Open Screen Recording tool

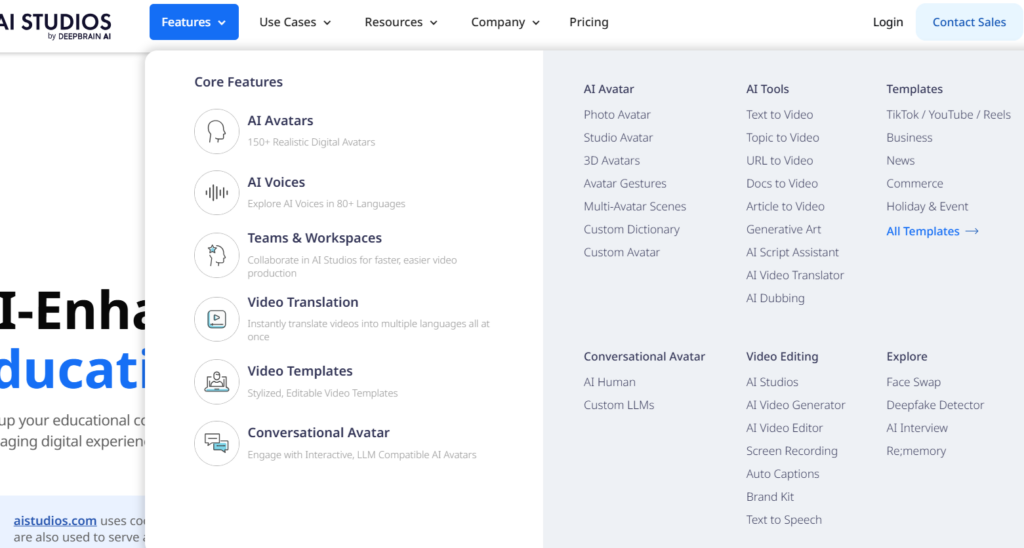click(792, 451)
